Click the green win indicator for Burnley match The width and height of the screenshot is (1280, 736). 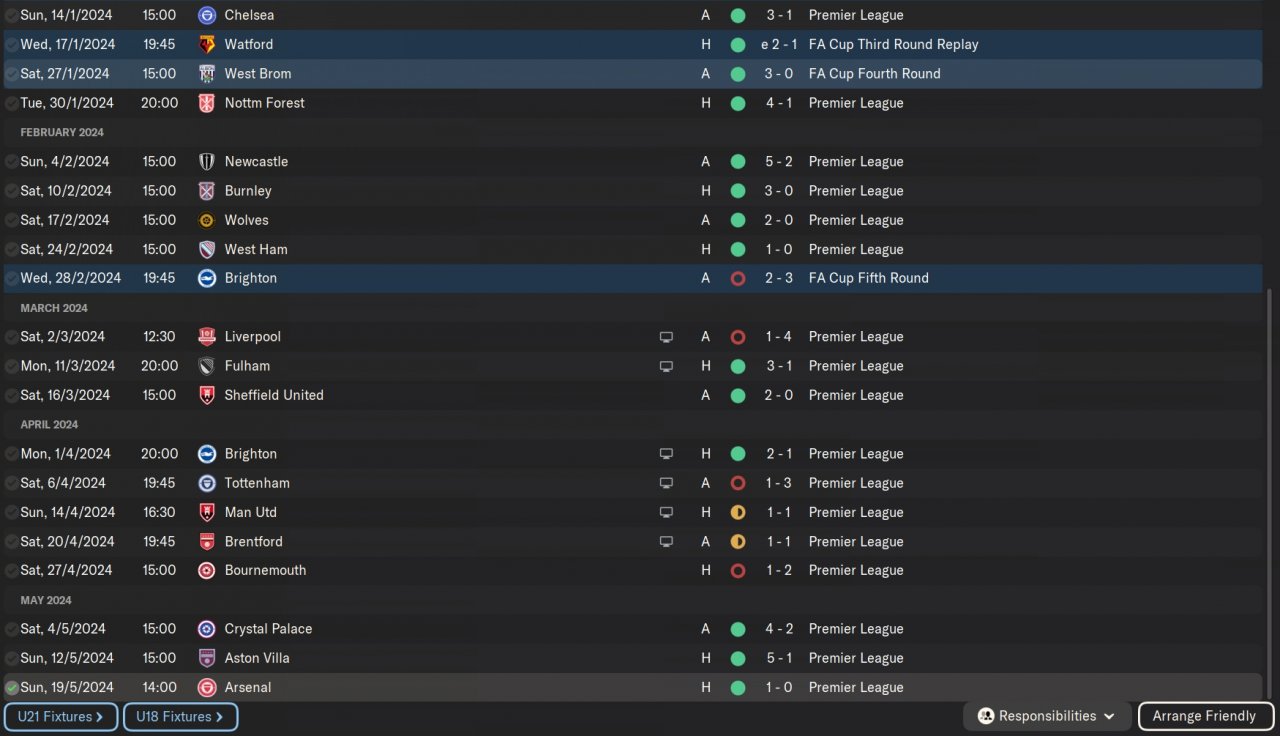[x=738, y=191]
